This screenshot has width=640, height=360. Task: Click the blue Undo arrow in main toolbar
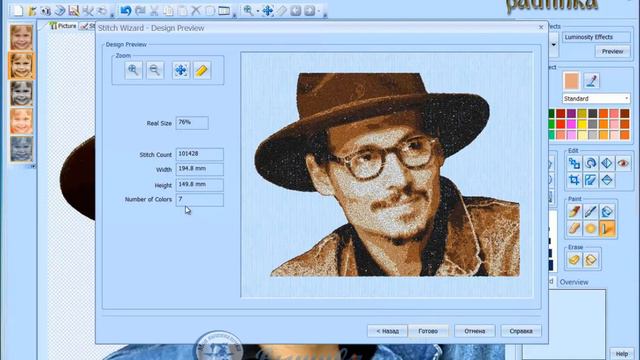[126, 10]
